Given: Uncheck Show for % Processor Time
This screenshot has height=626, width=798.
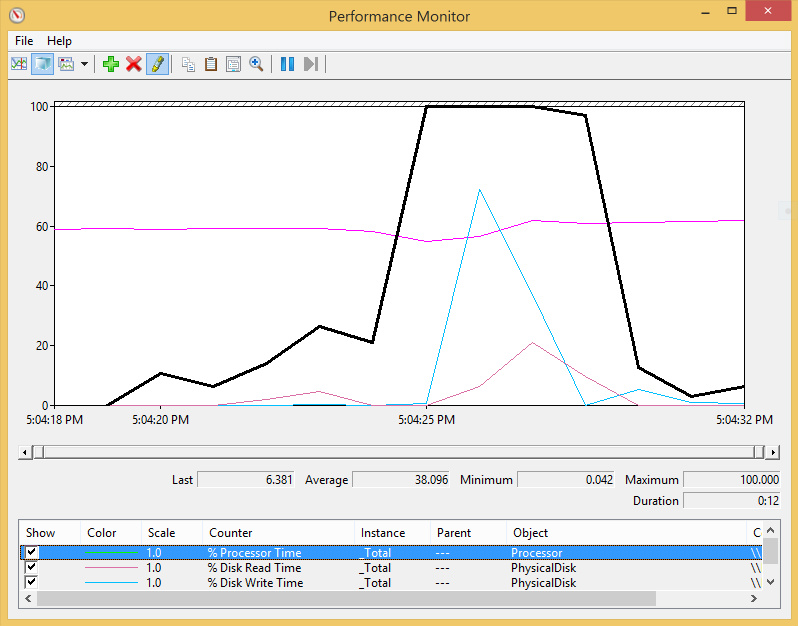Looking at the screenshot, I should [x=32, y=552].
